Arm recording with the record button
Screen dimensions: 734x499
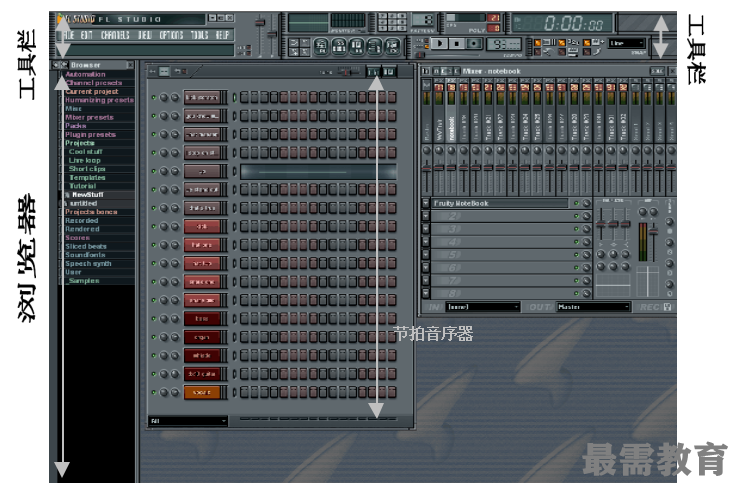click(x=474, y=44)
